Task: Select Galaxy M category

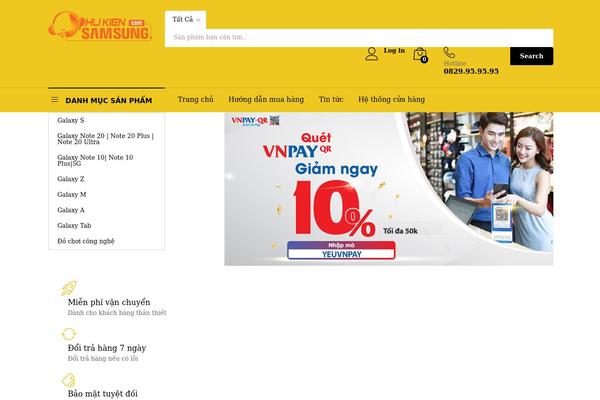Action: click(72, 194)
